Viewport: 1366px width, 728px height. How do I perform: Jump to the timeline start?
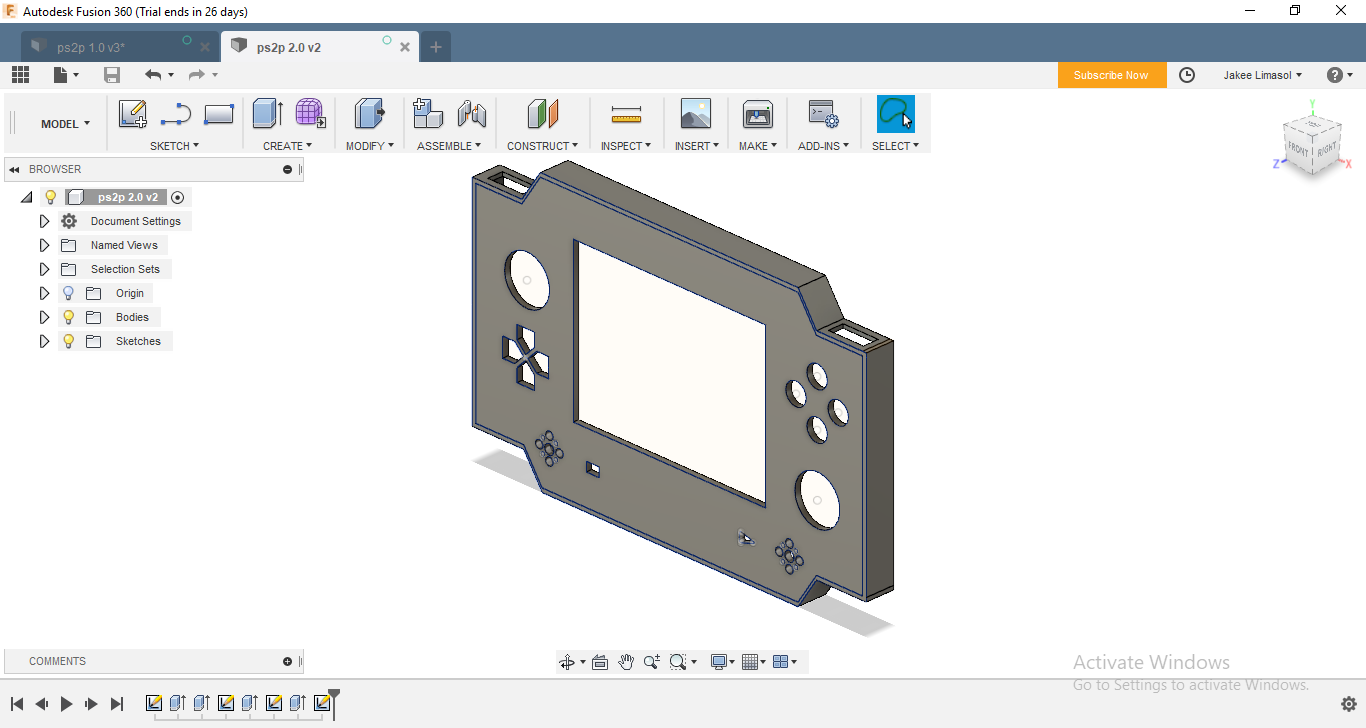point(17,704)
